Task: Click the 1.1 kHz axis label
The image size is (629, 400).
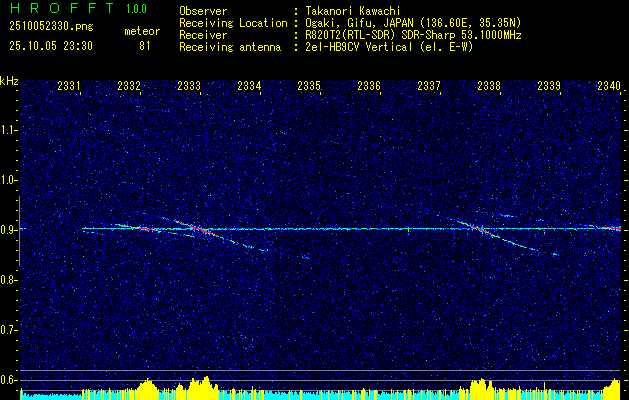Action: click(x=9, y=130)
